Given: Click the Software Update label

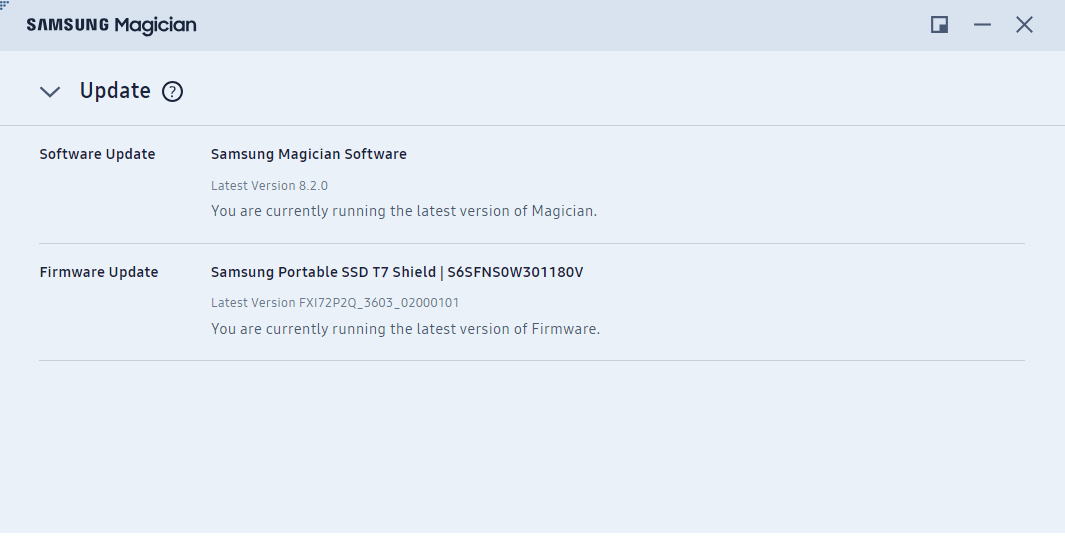Looking at the screenshot, I should point(97,154).
